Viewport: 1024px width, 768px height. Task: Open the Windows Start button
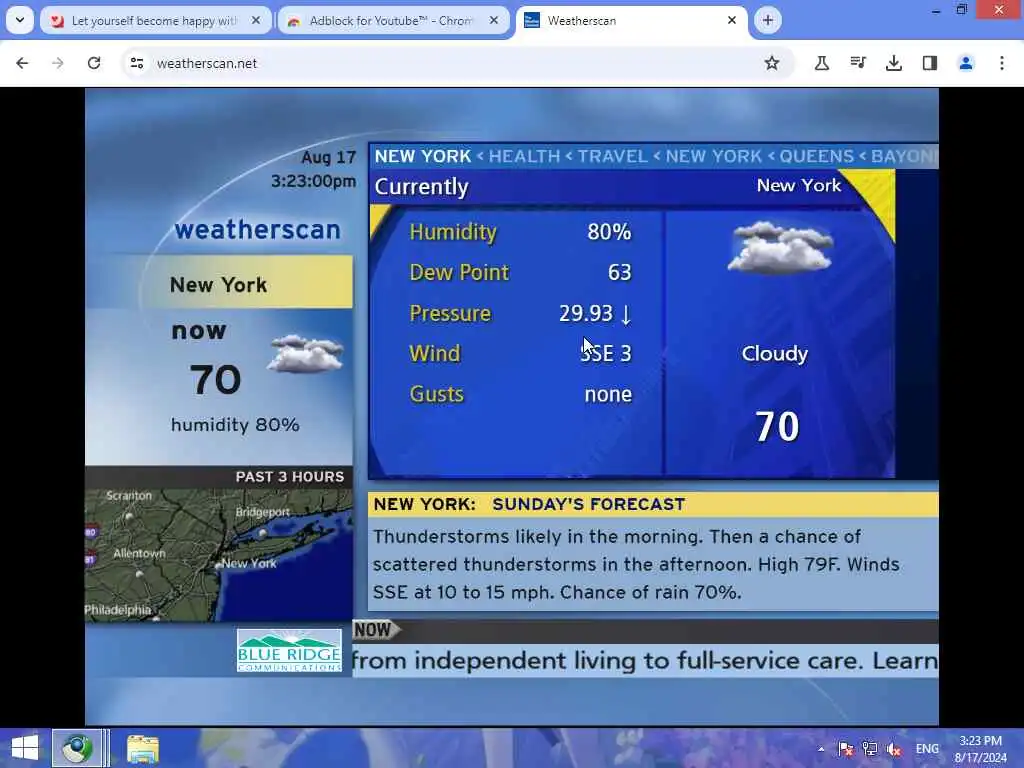25,748
